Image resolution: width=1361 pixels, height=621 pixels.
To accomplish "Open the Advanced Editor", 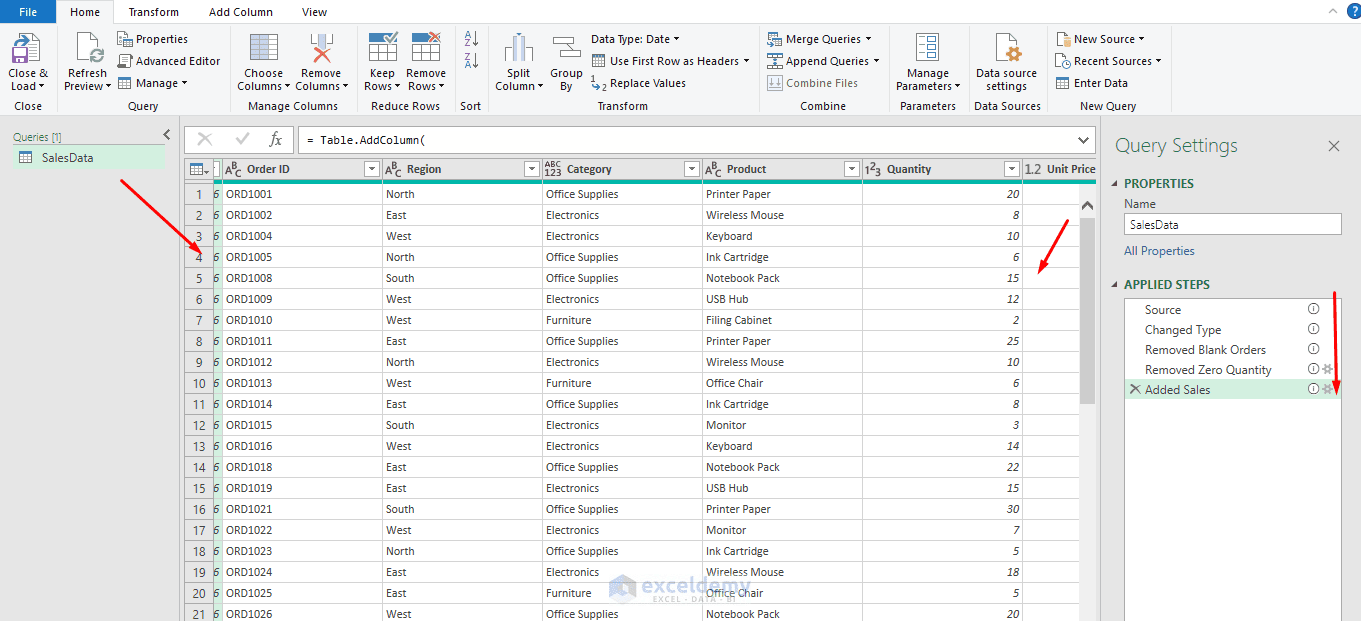I will pyautogui.click(x=168, y=61).
